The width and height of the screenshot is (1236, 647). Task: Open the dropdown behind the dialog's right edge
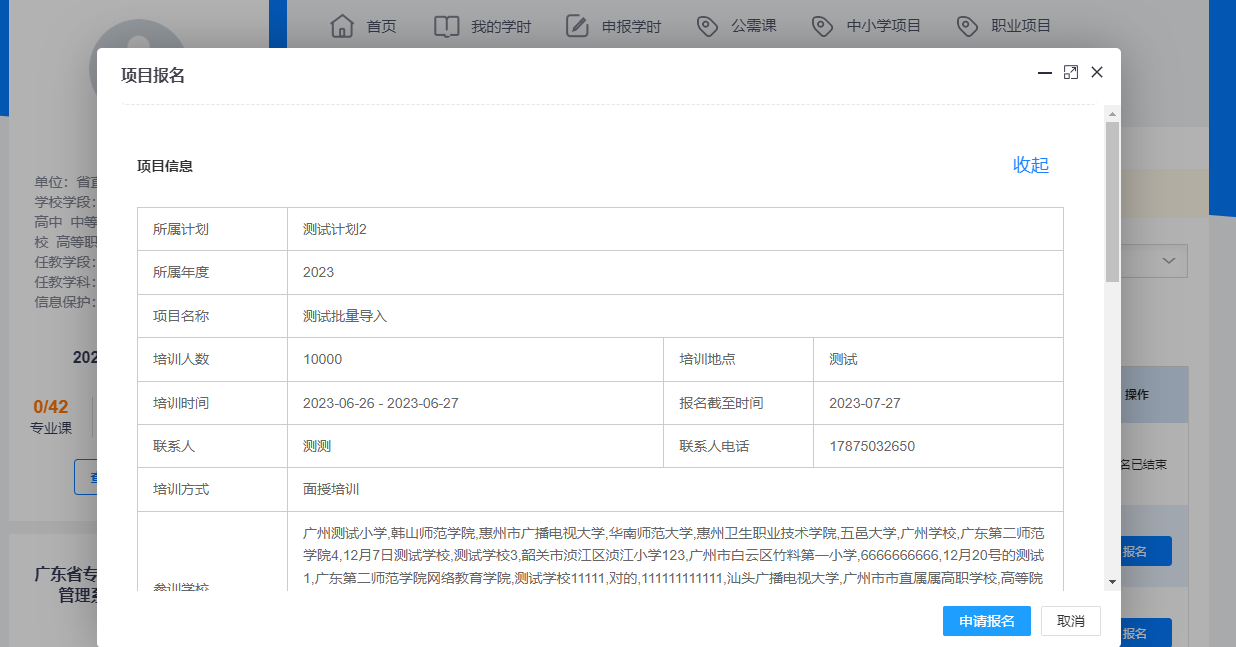[1166, 261]
